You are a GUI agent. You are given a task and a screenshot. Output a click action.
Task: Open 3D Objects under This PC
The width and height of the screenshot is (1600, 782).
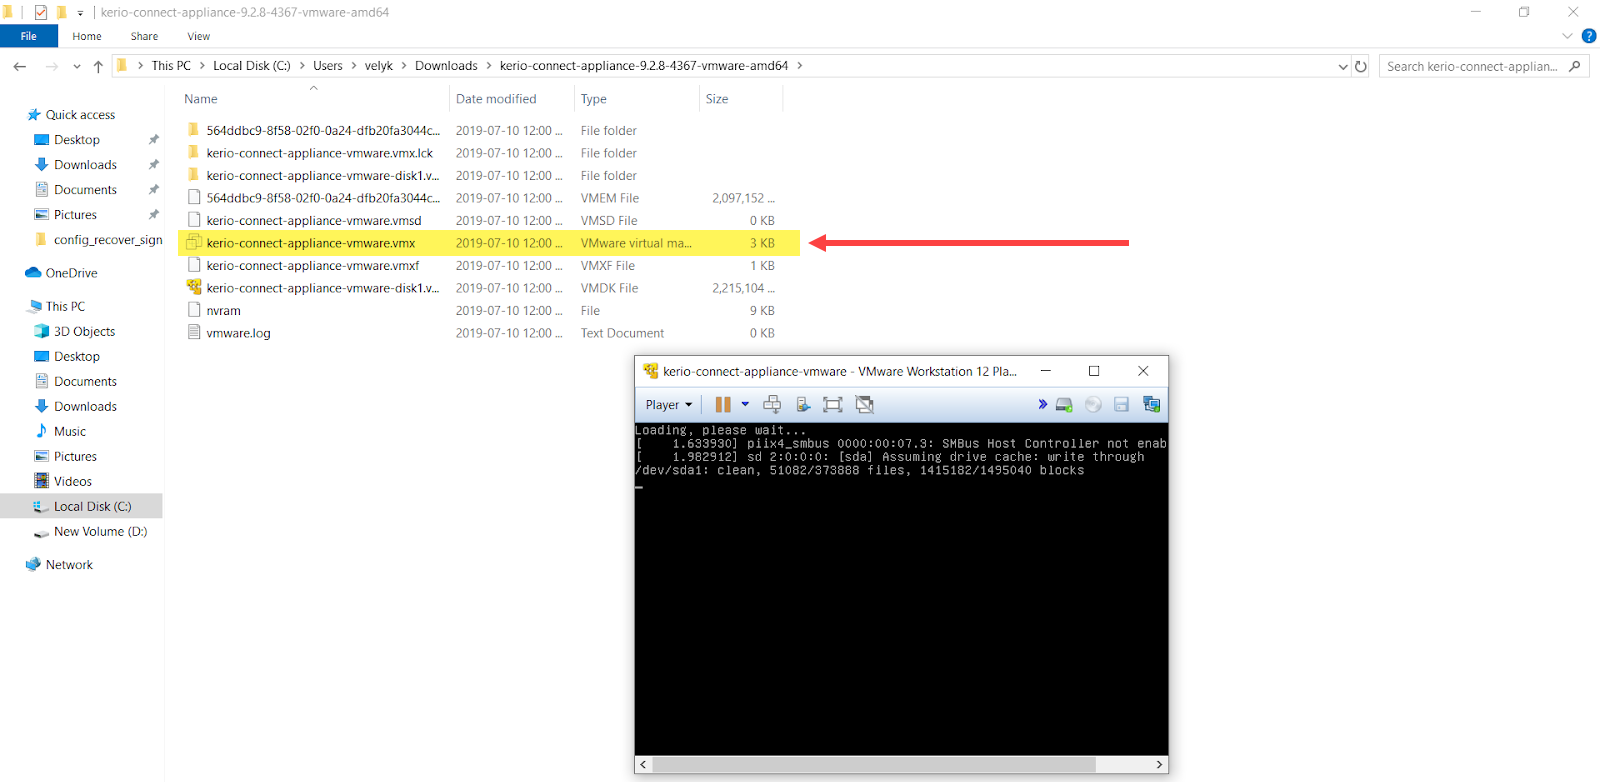(x=84, y=332)
